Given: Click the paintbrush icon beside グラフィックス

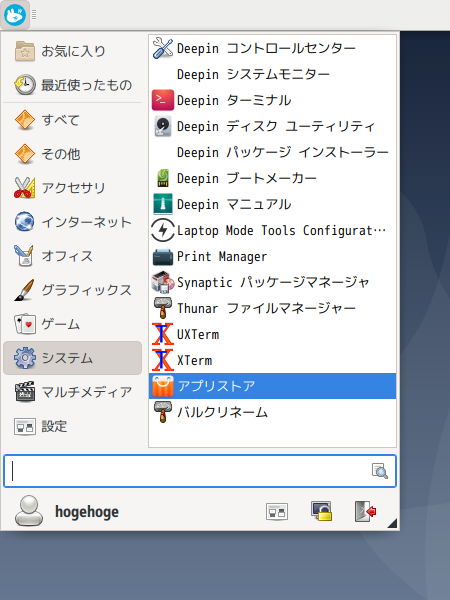Looking at the screenshot, I should (x=24, y=290).
